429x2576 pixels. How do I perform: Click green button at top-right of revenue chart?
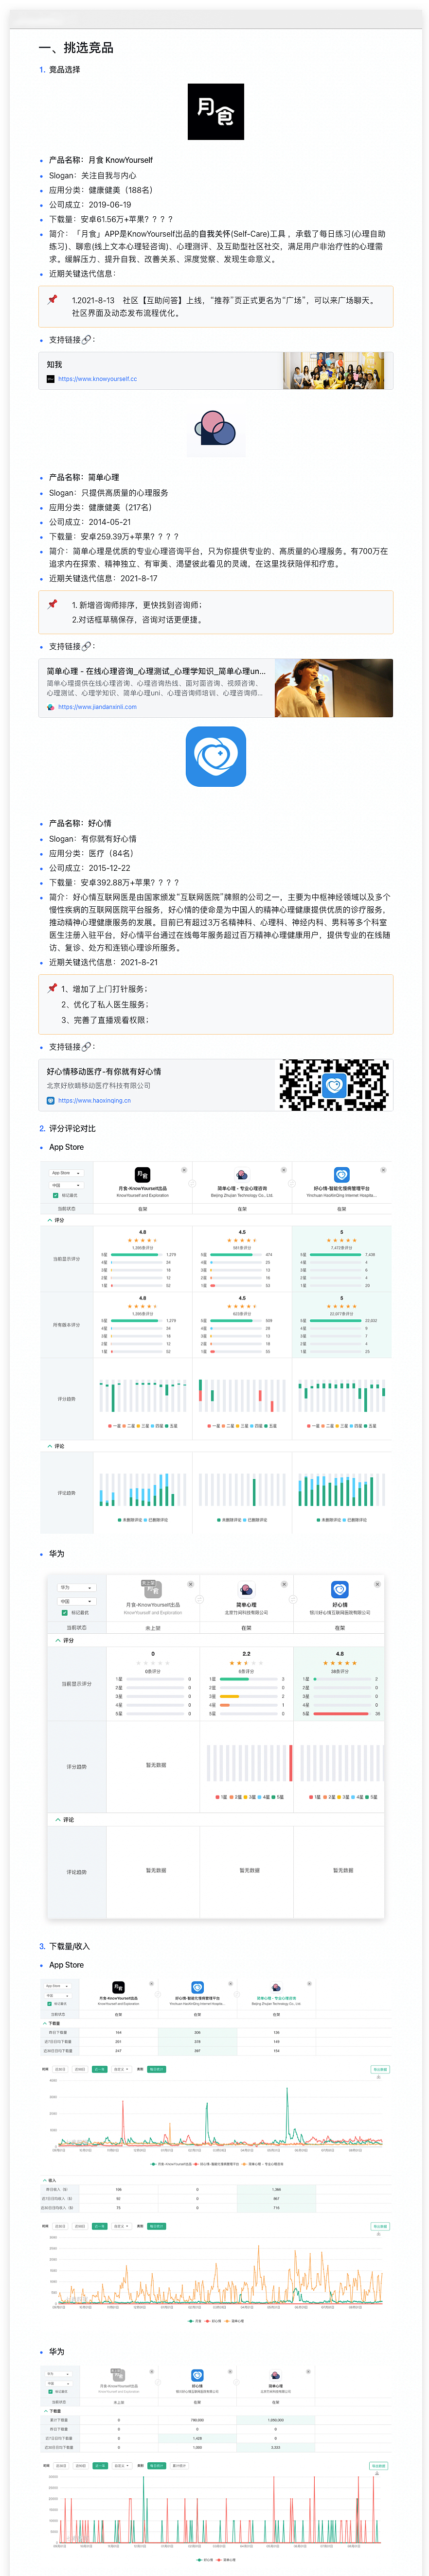tap(380, 2226)
